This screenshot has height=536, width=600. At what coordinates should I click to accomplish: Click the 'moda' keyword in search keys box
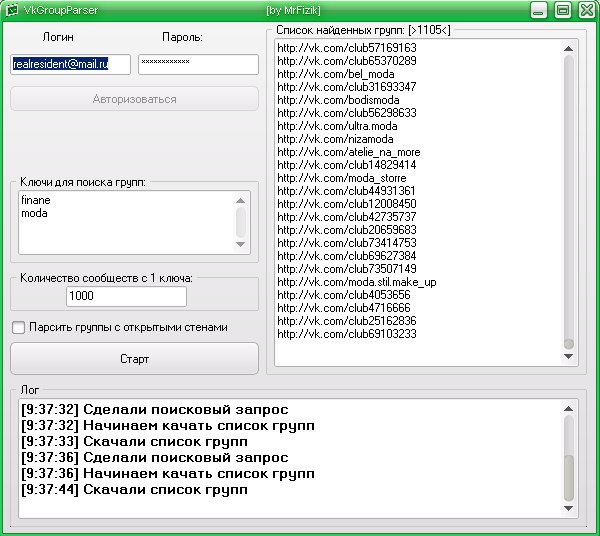pos(35,213)
